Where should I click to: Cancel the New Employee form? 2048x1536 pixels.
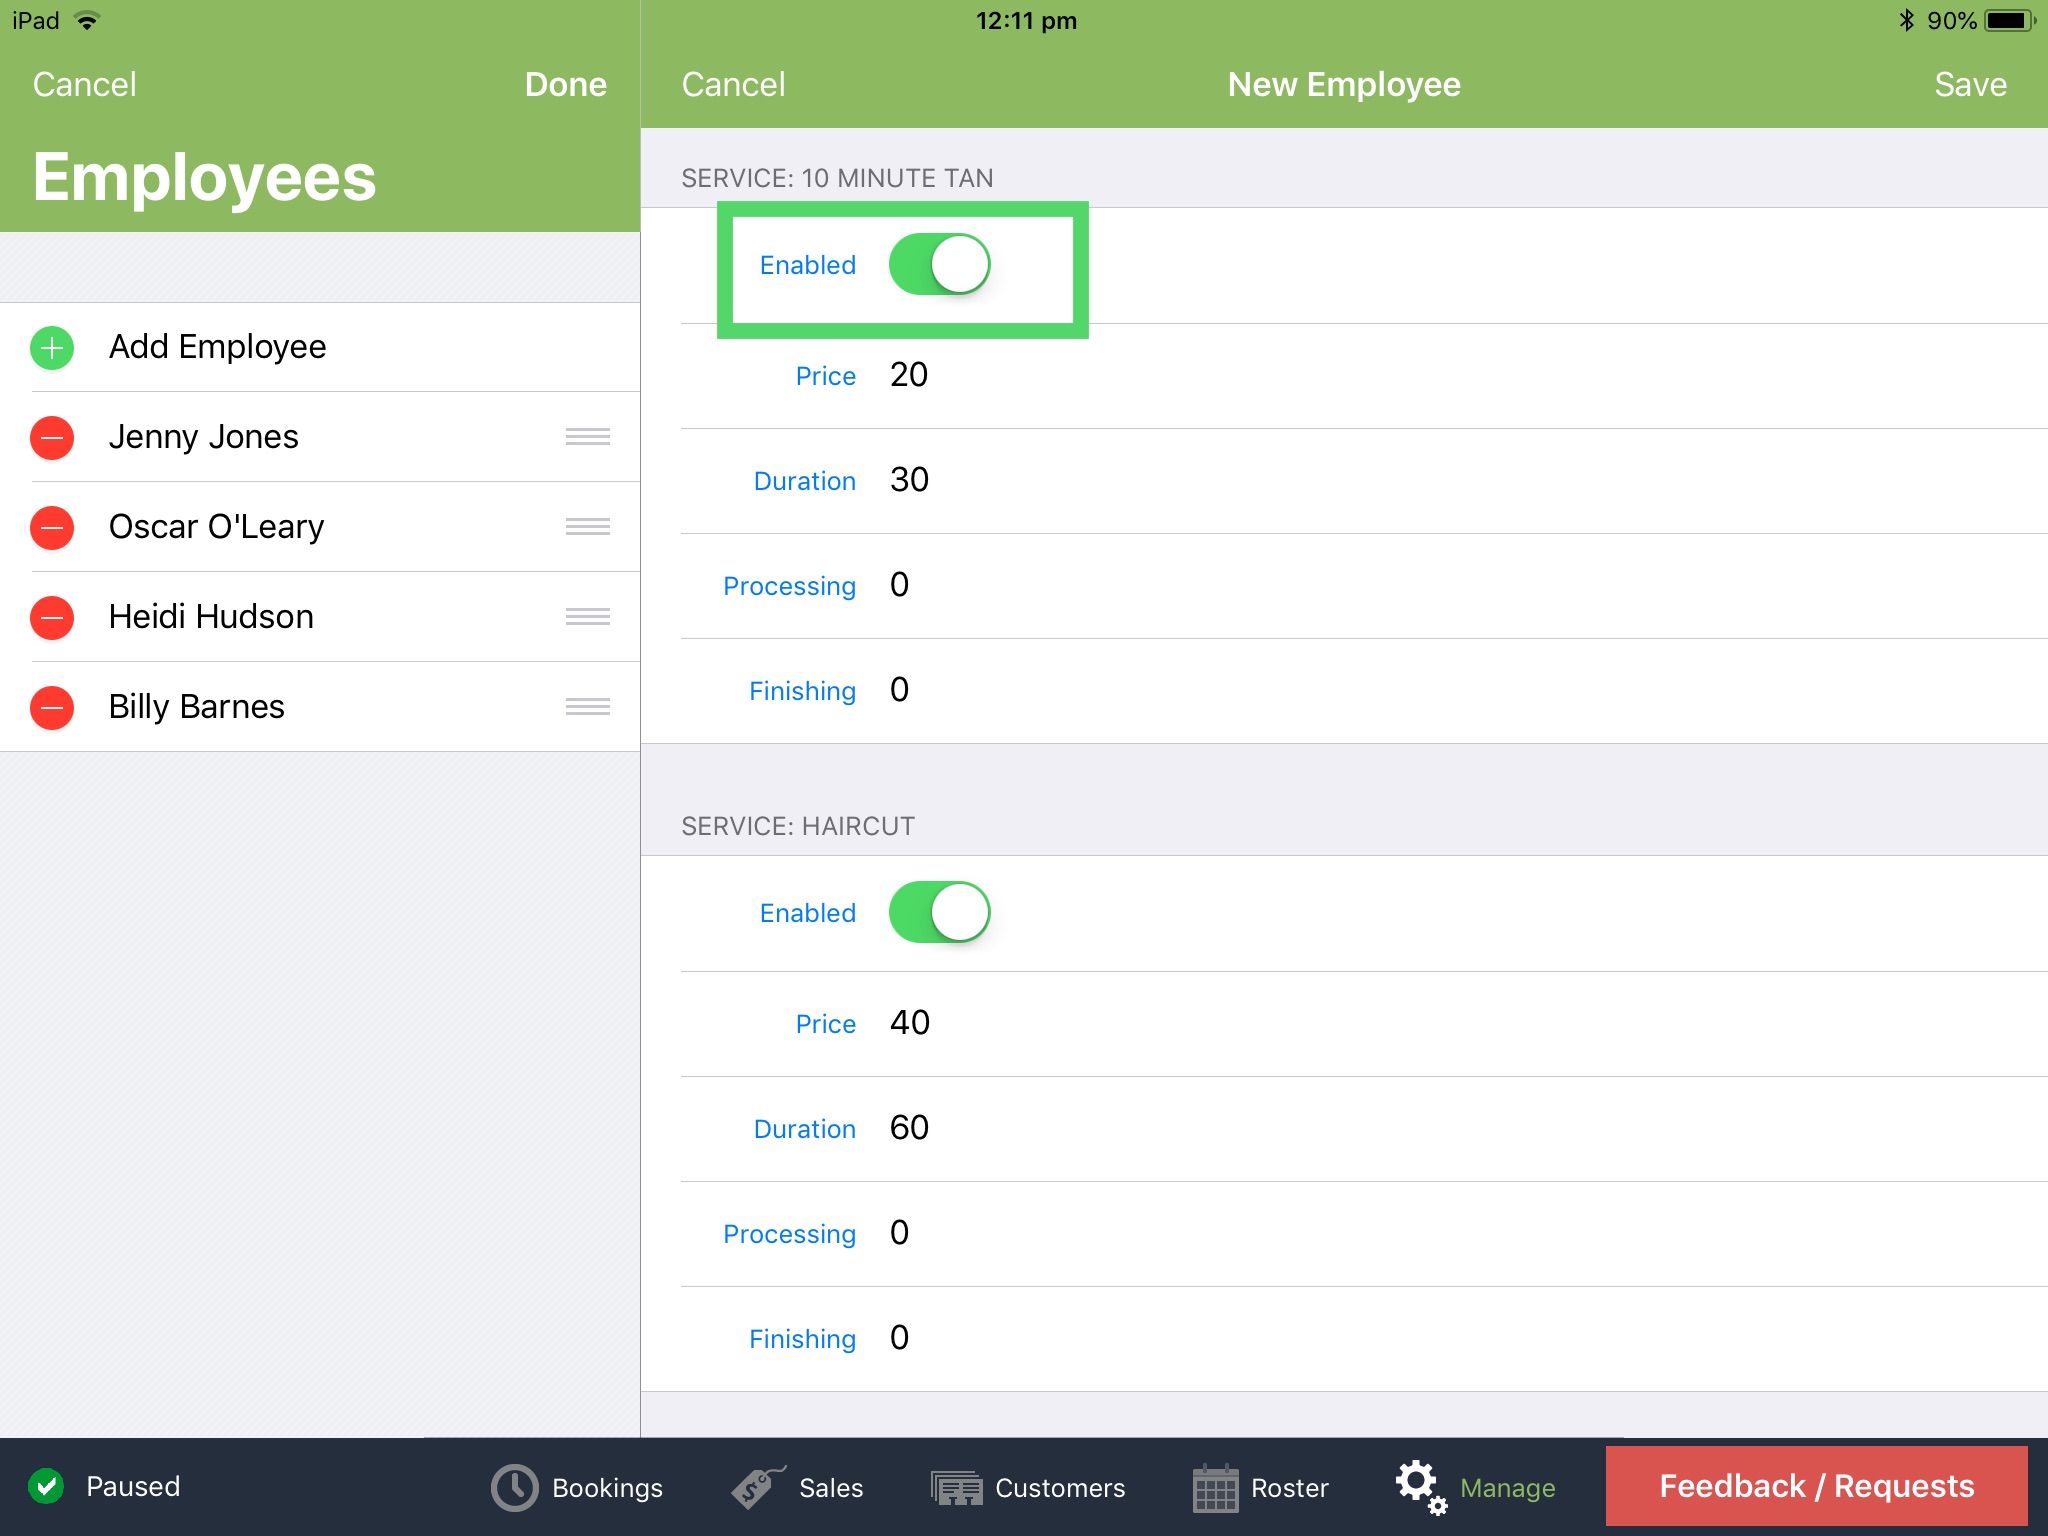point(733,84)
